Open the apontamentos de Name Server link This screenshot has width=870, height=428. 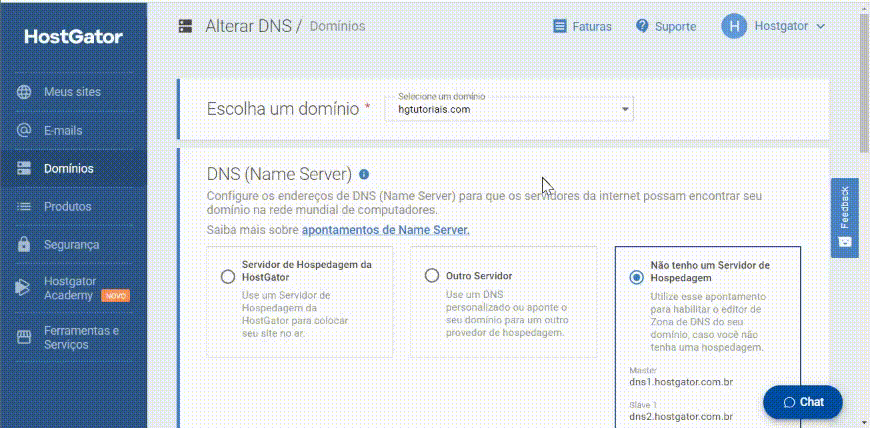pyautogui.click(x=386, y=230)
